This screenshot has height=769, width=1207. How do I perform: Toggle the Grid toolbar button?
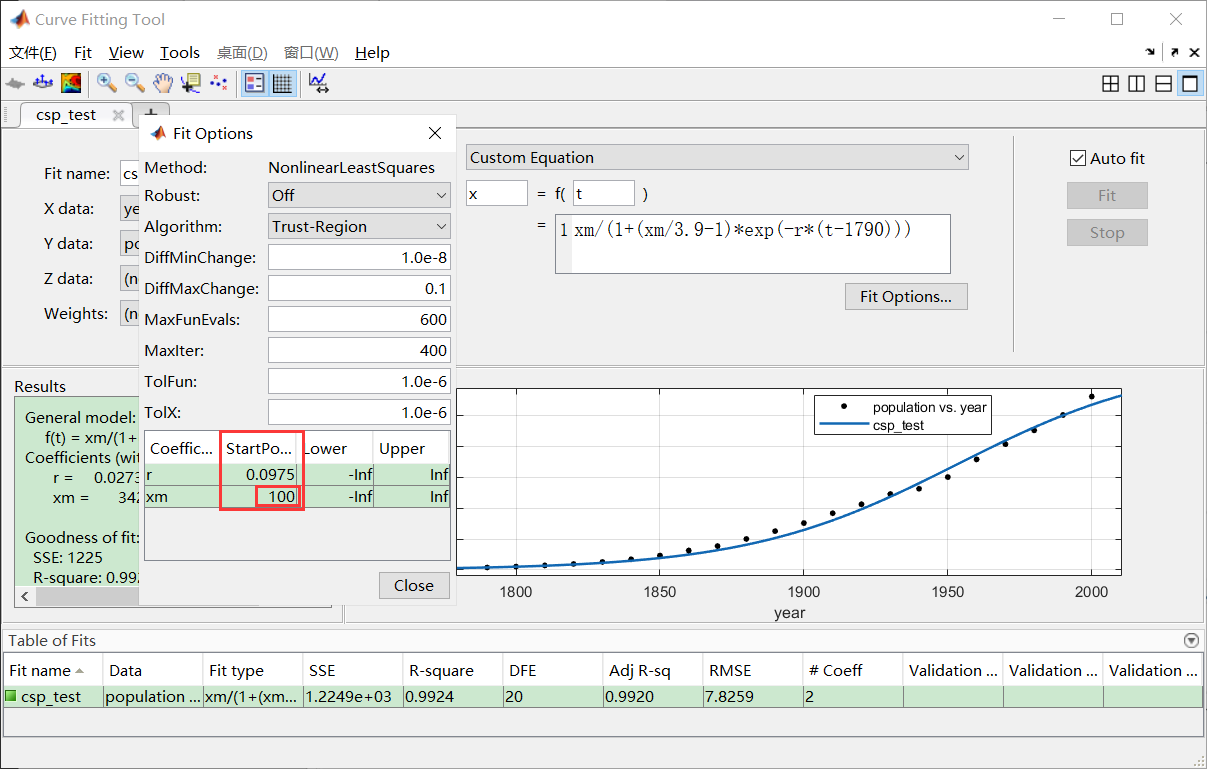282,84
